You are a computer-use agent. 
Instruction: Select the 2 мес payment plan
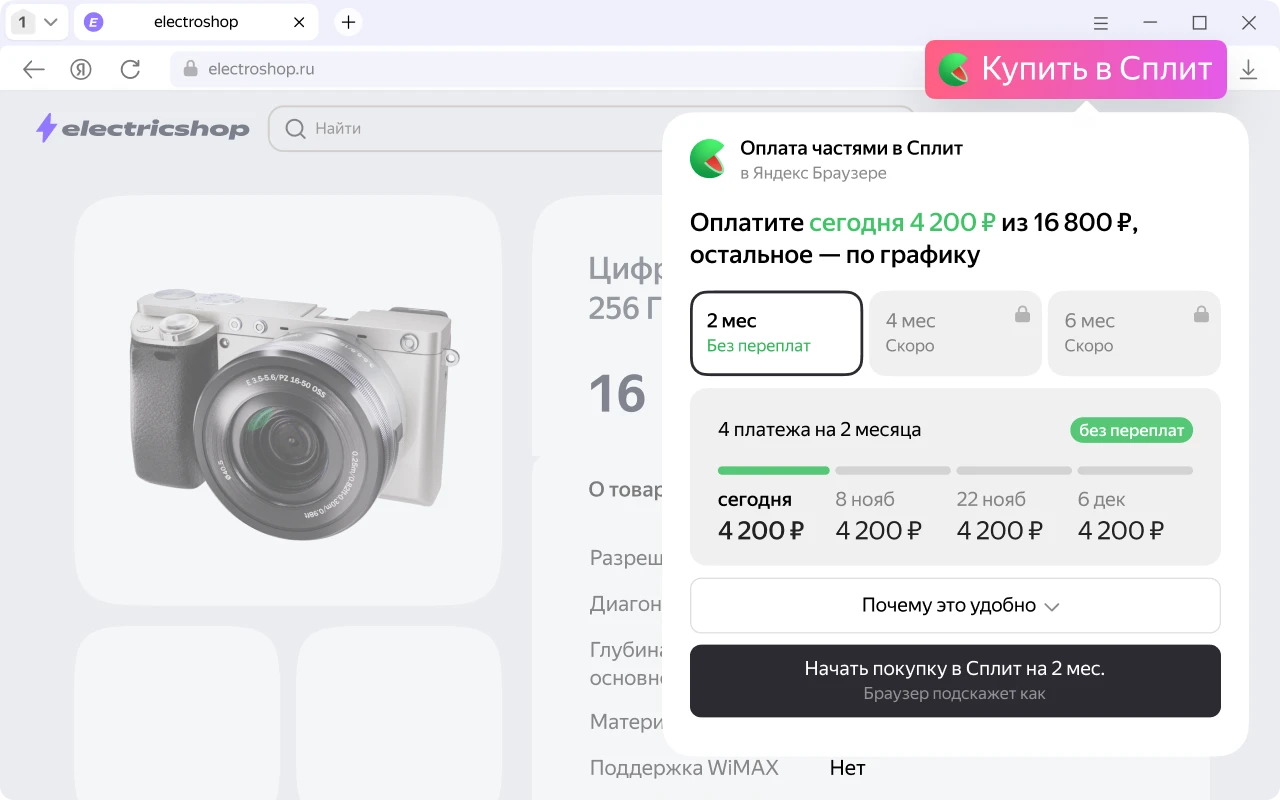click(x=776, y=333)
